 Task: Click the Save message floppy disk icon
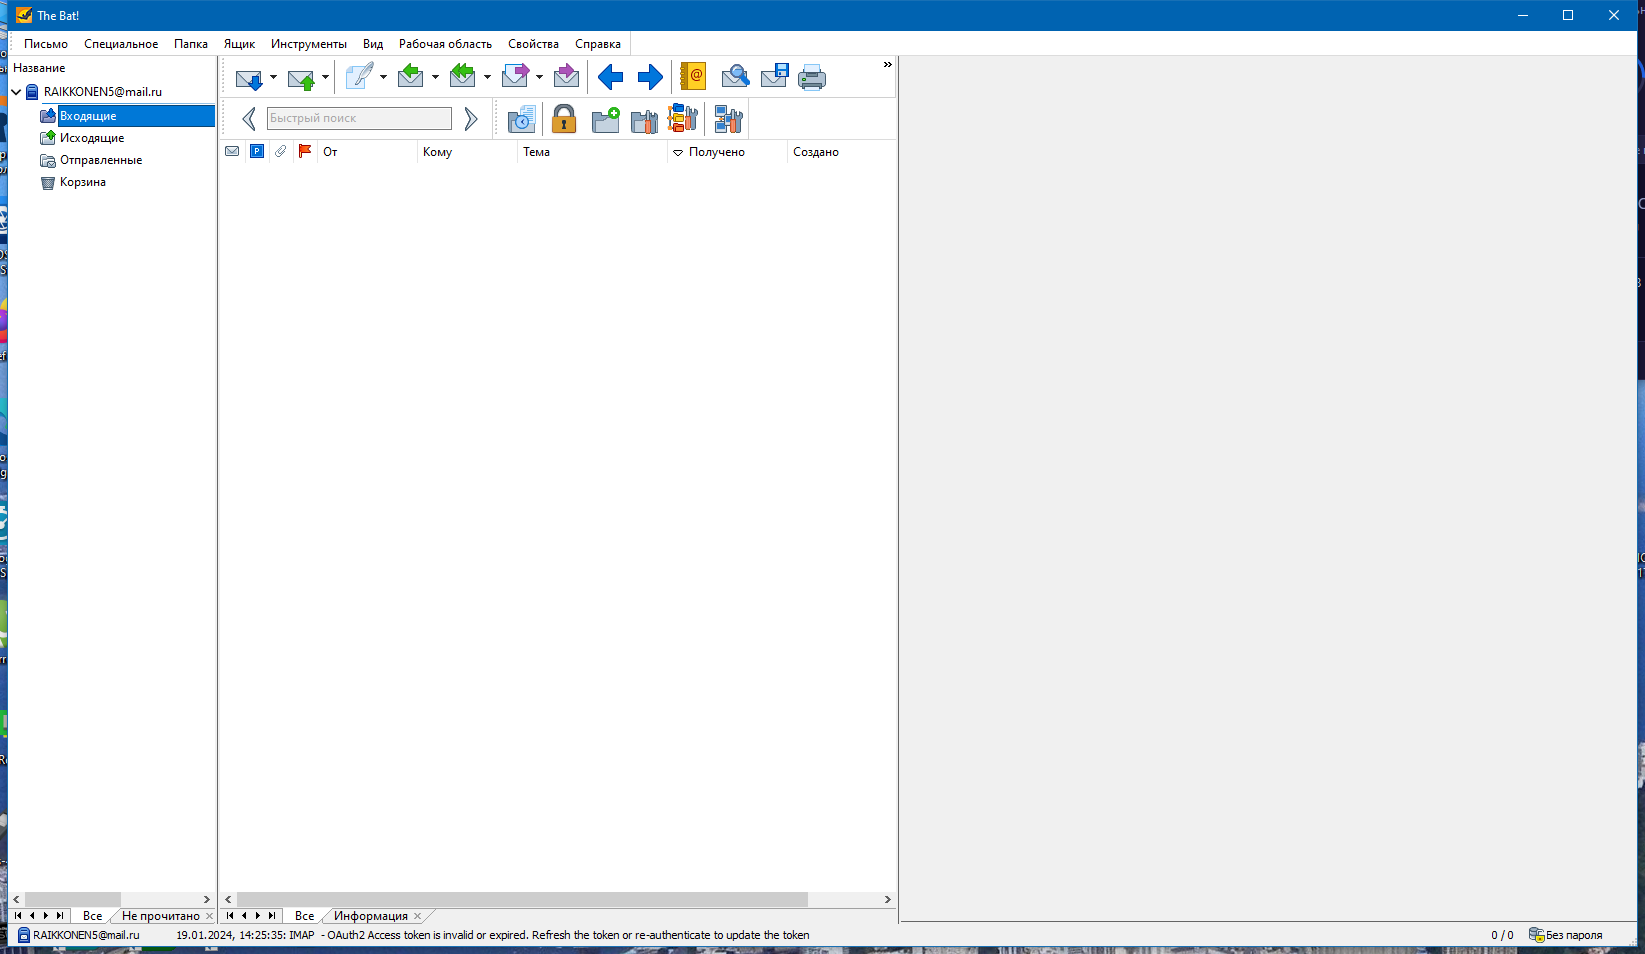[774, 77]
